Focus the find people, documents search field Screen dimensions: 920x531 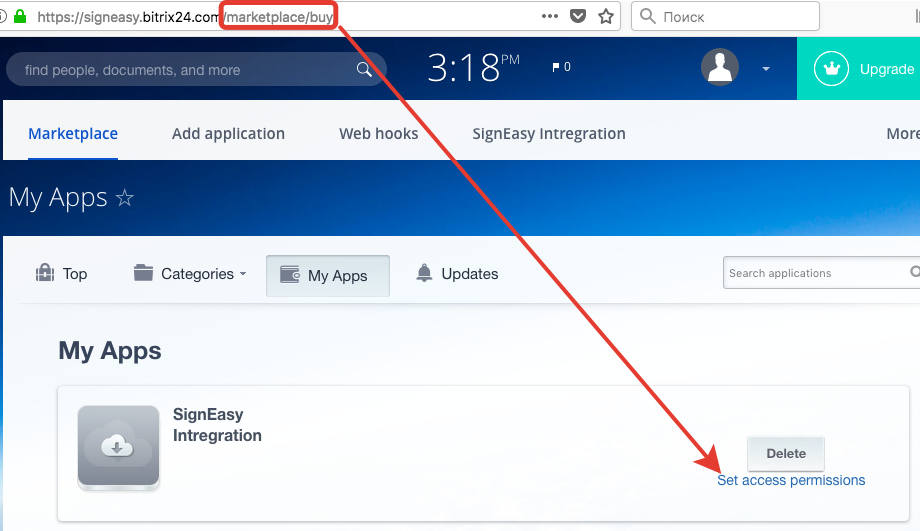(196, 69)
